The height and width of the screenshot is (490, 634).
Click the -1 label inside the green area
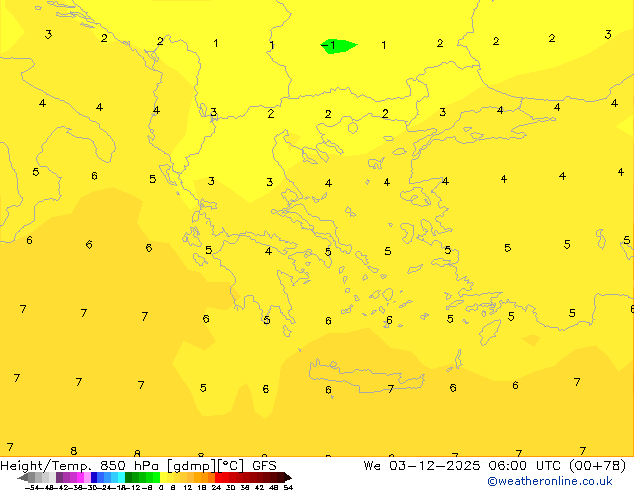point(328,45)
